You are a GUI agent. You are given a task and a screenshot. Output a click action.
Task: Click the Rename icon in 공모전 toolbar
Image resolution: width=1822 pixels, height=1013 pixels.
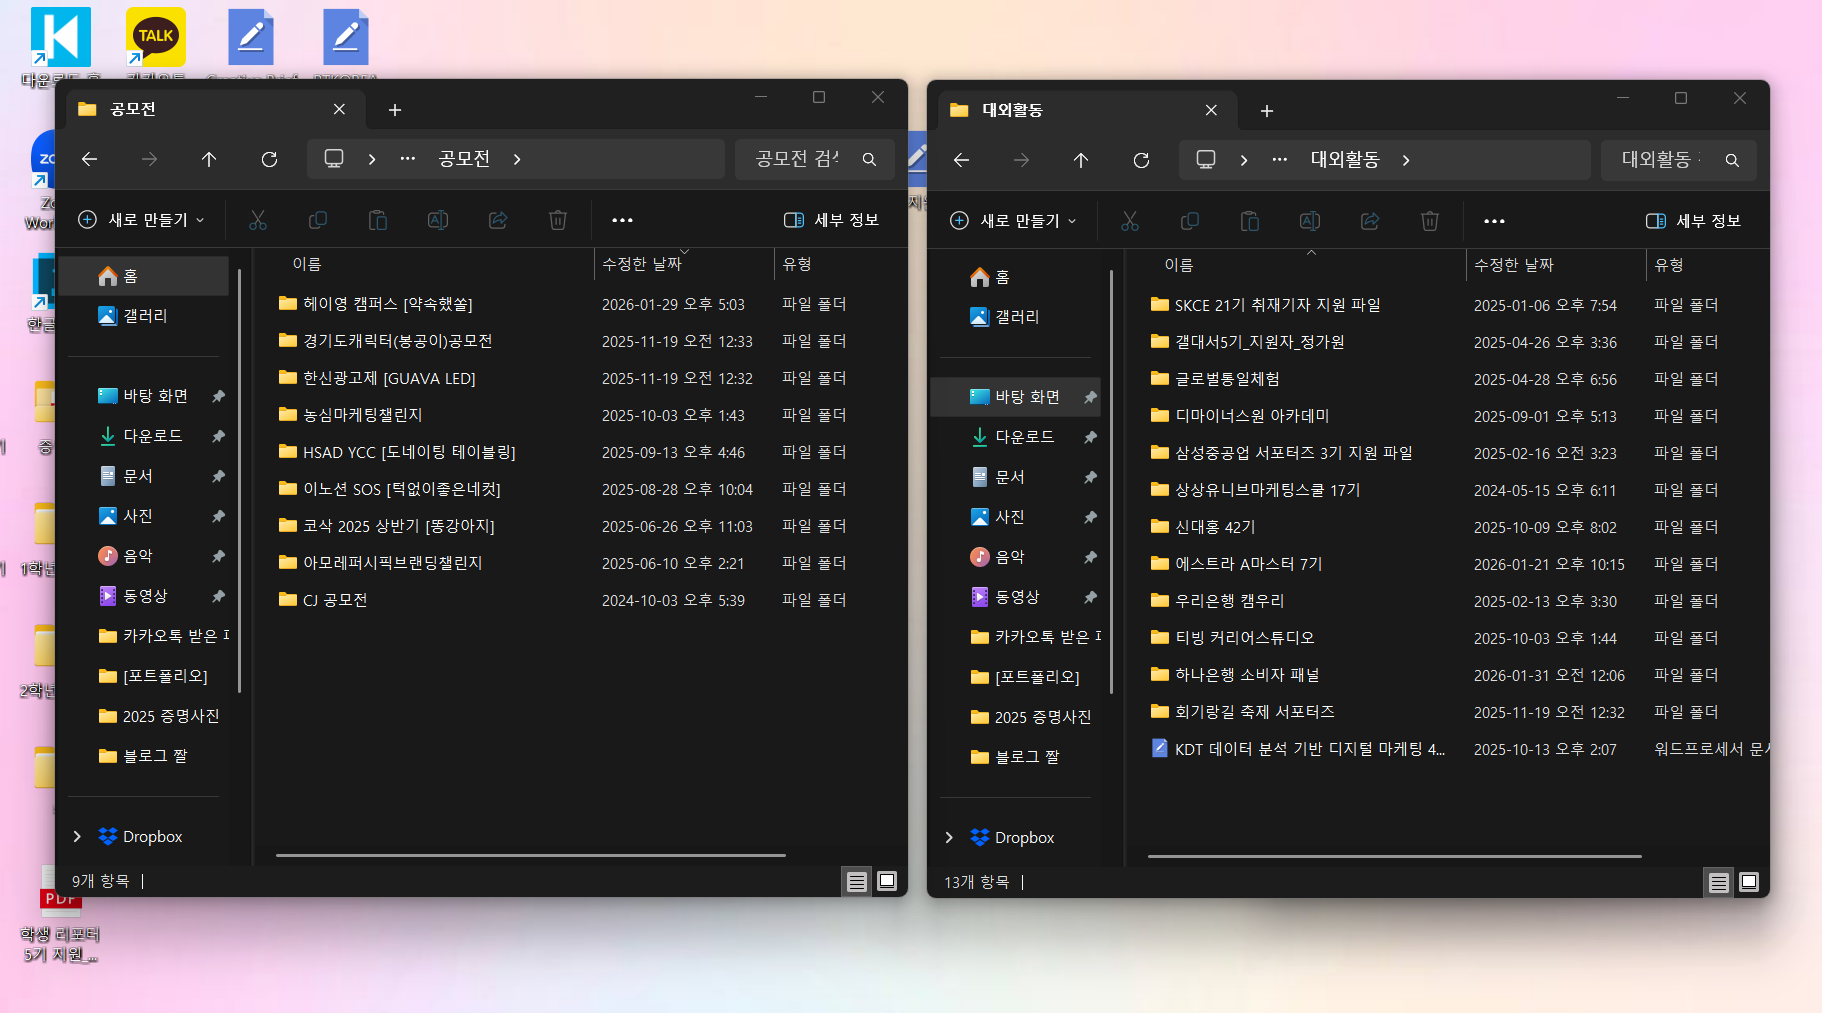(x=438, y=220)
